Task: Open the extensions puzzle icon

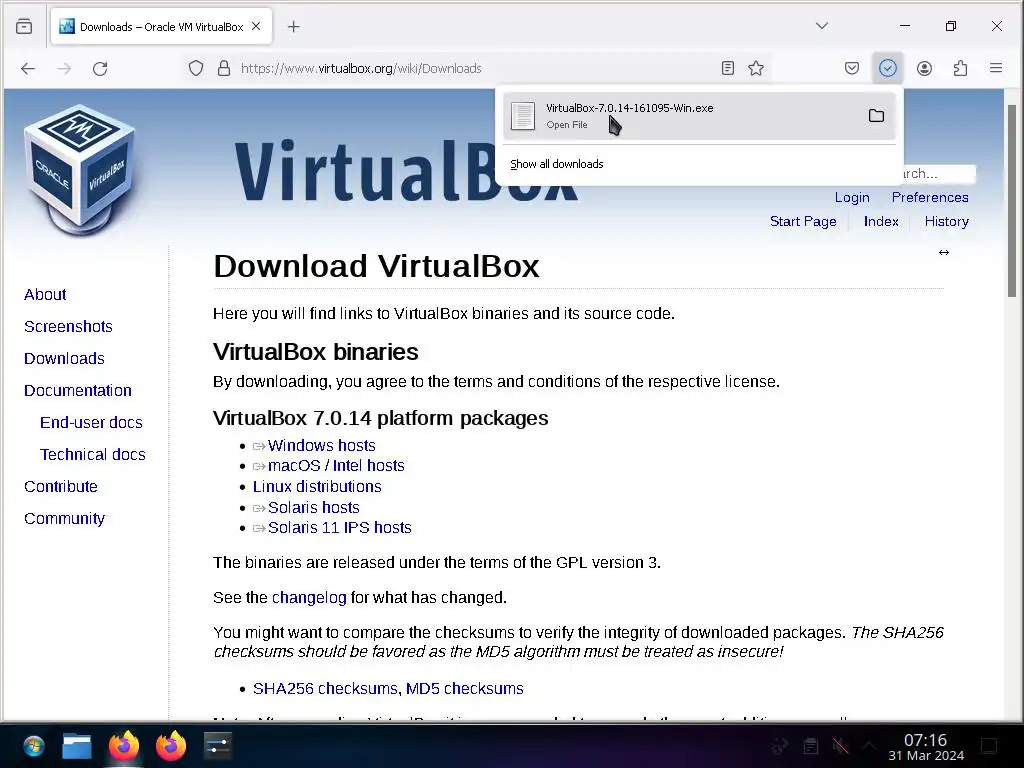Action: 960,68
